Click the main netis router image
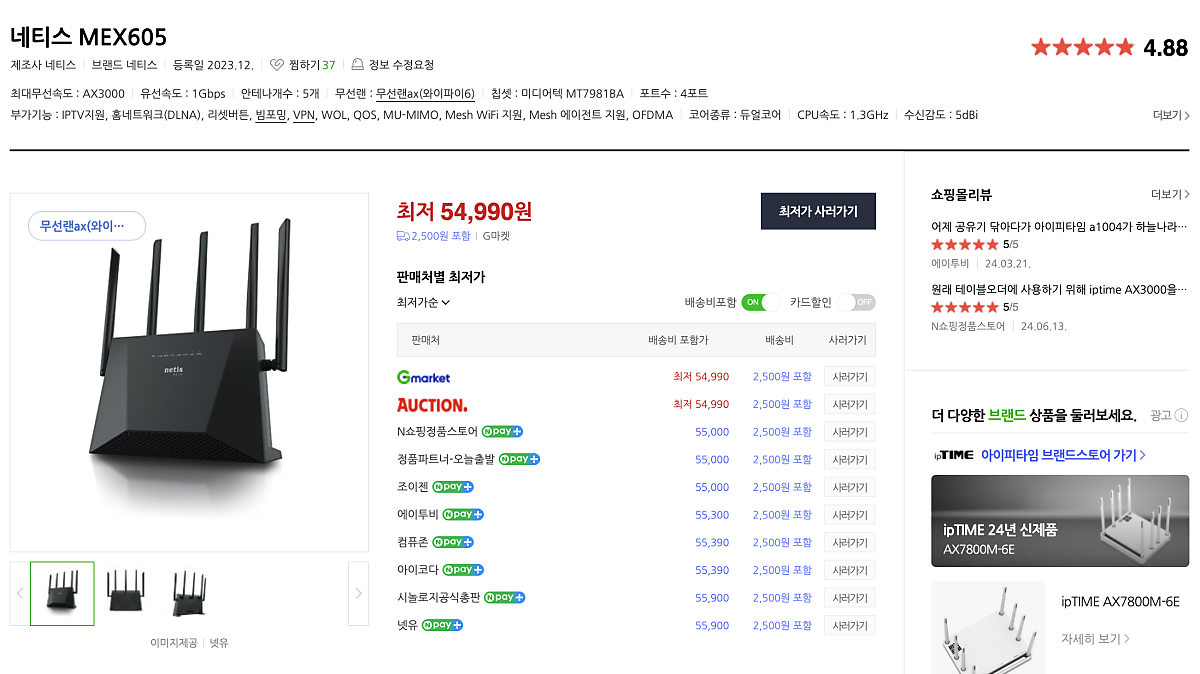 [x=189, y=372]
